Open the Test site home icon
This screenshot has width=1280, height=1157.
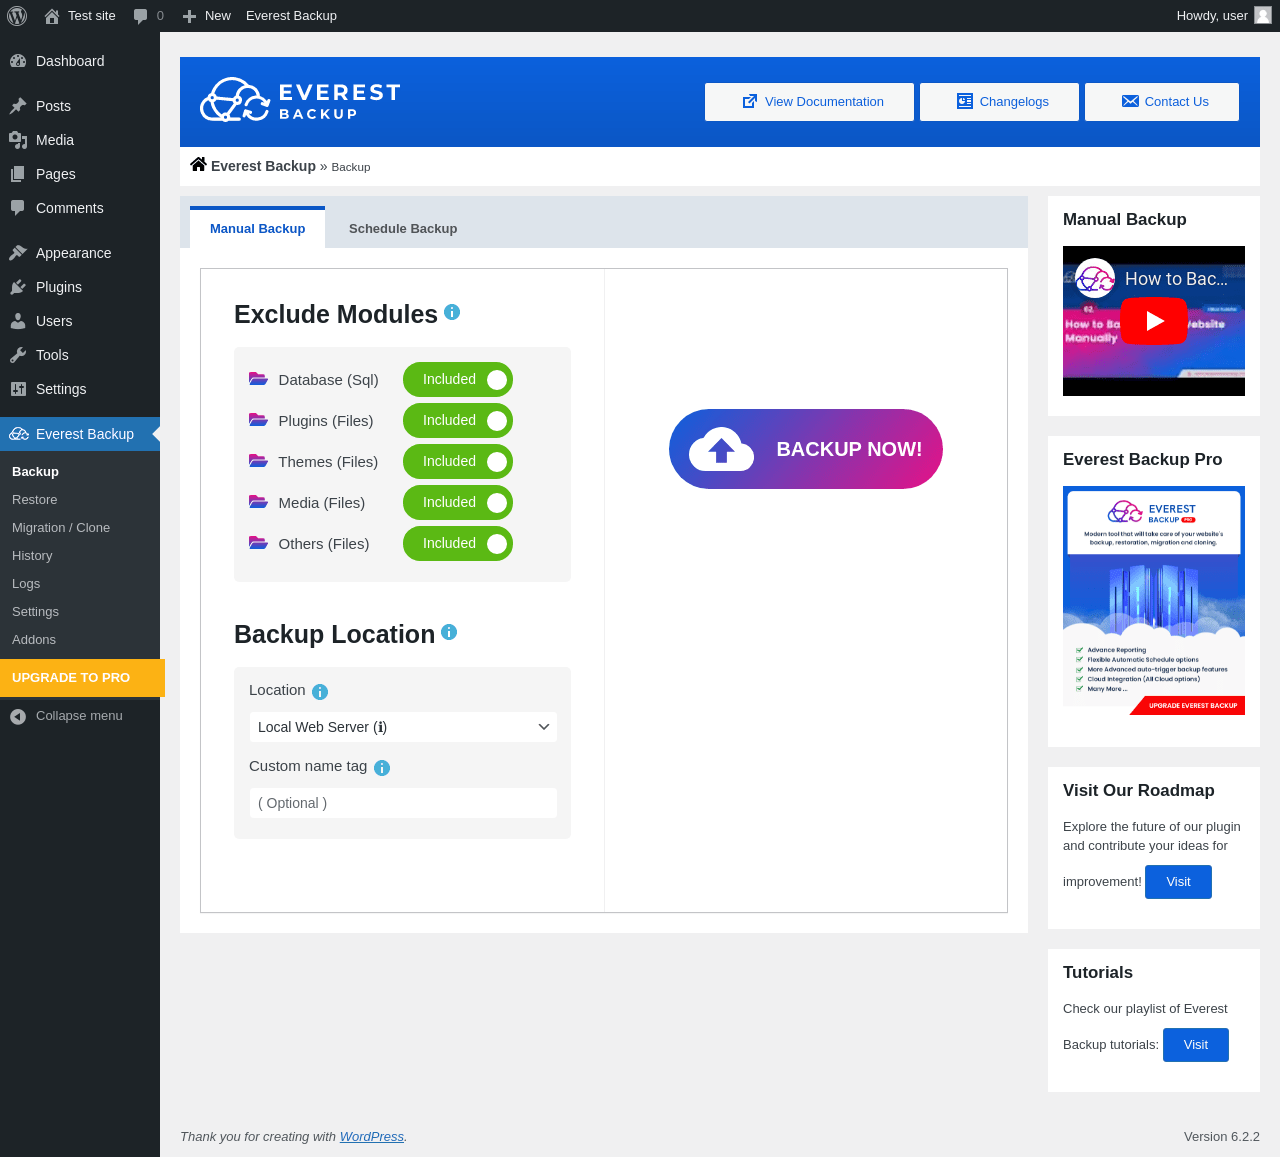[x=52, y=16]
